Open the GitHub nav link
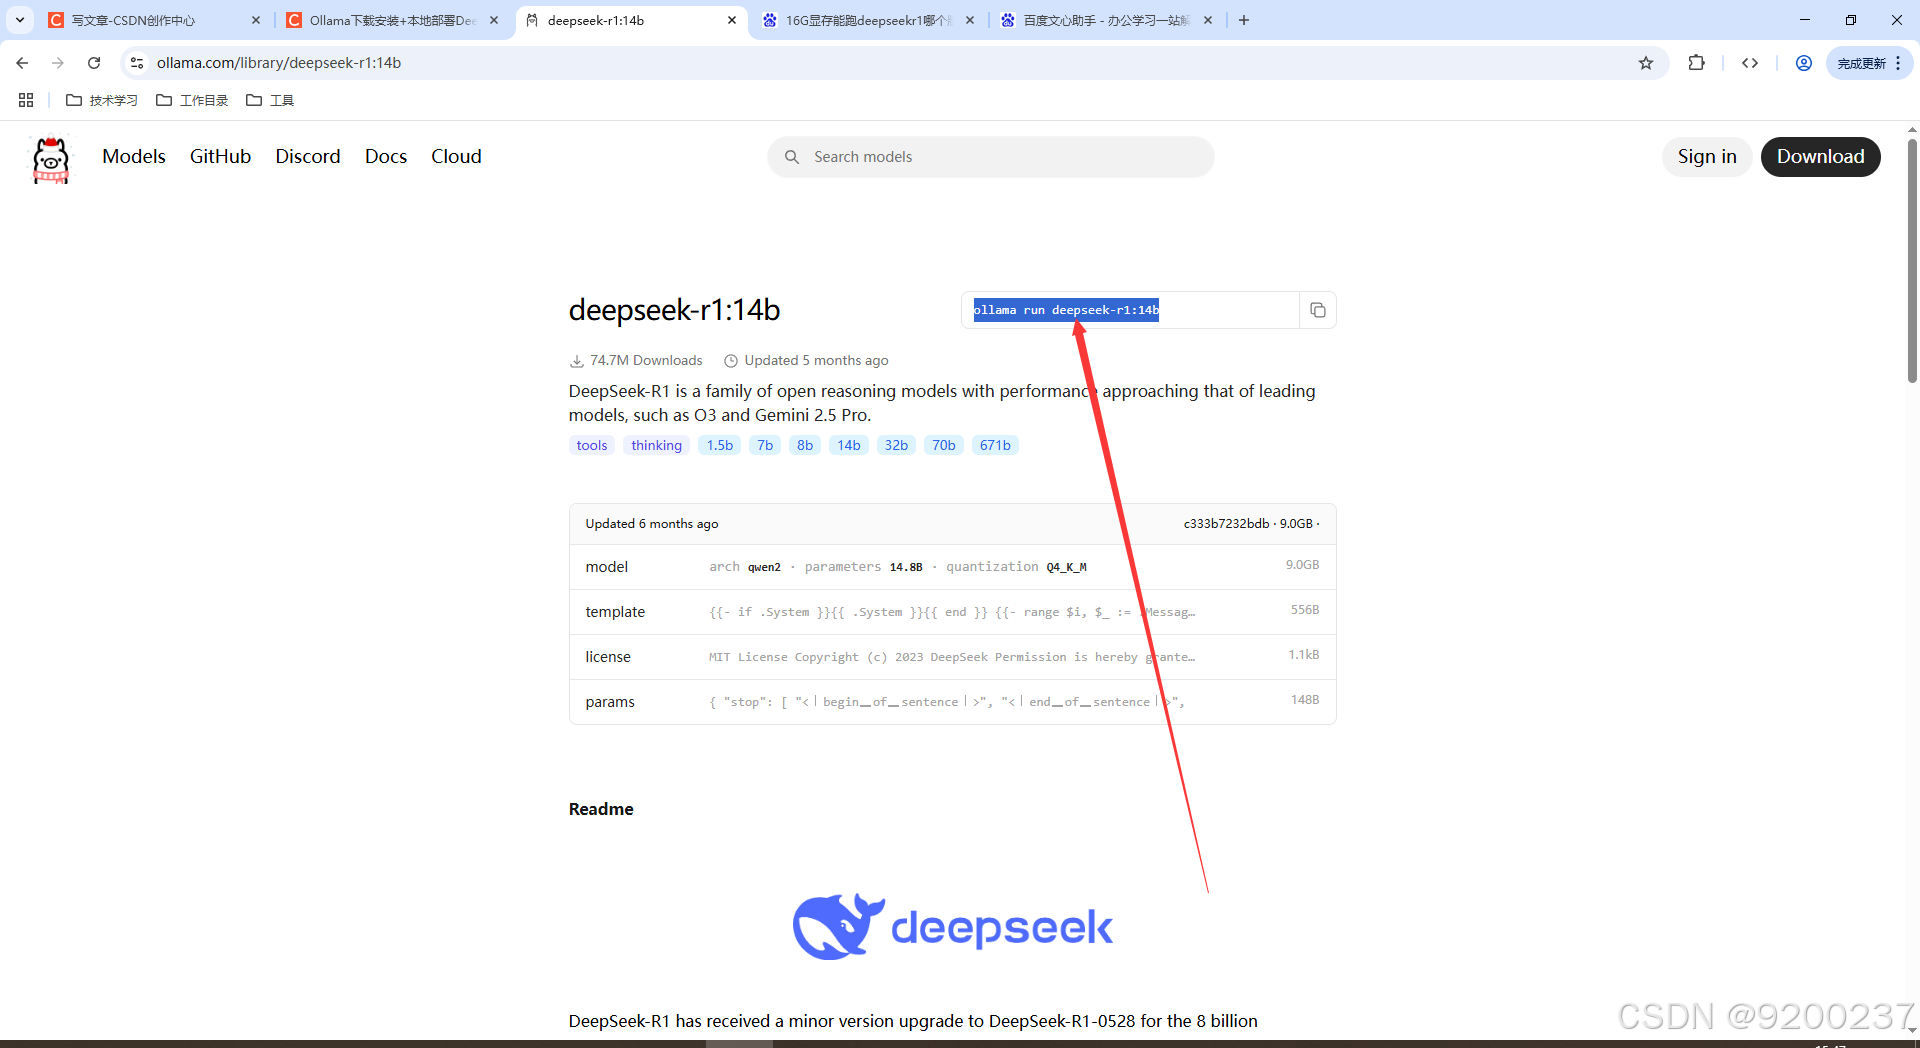Viewport: 1920px width, 1048px height. point(220,156)
